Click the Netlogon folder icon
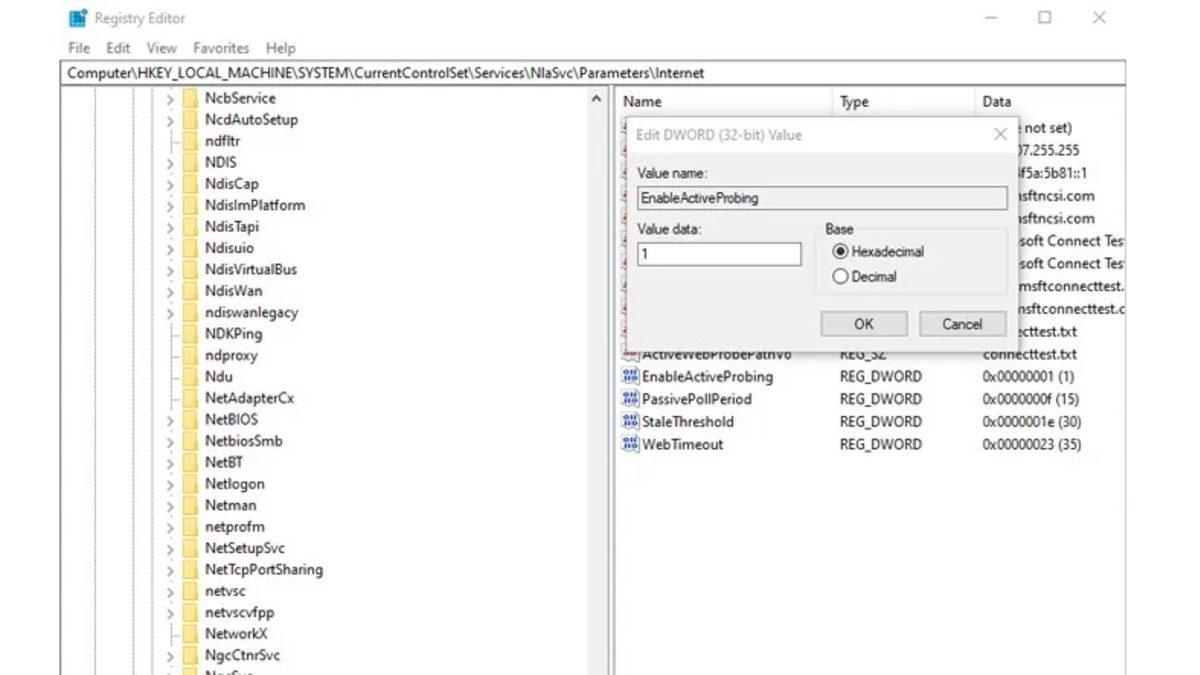Screen dimensions: 1200x675 pos(193,484)
